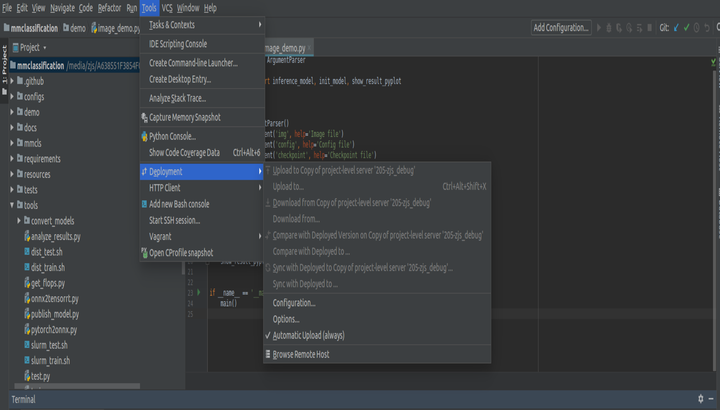Image resolution: width=720 pixels, height=410 pixels.
Task: Click Create Command-line Launcher
Action: click(x=202, y=63)
